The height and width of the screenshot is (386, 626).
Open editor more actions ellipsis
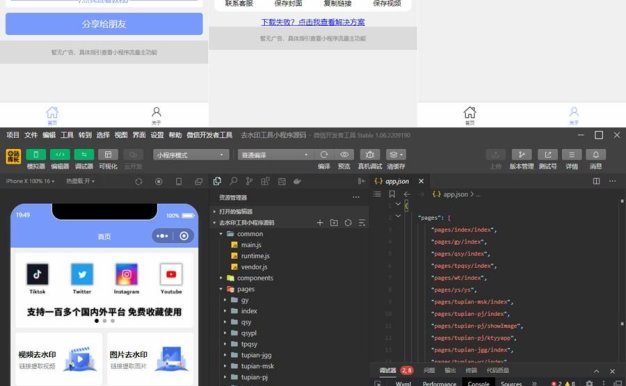[612, 181]
